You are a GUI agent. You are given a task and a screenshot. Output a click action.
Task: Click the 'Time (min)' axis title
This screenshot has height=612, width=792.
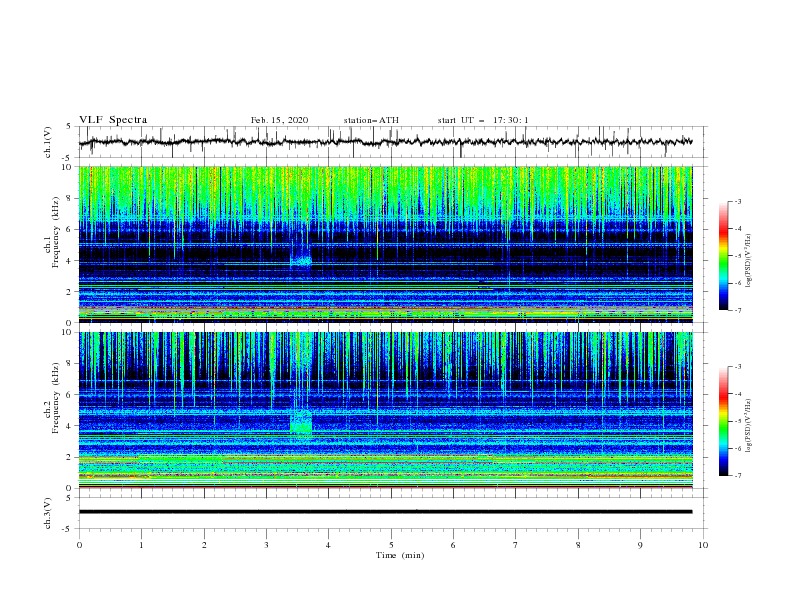(x=400, y=555)
